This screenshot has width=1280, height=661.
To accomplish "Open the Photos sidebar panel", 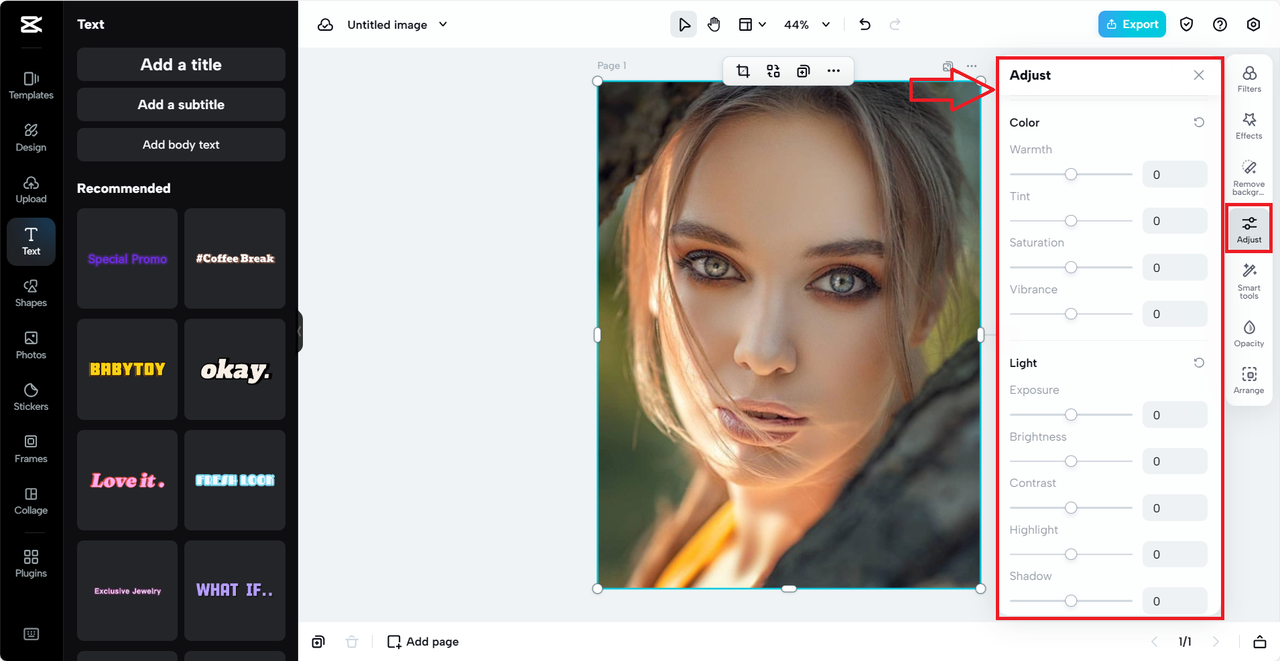I will [31, 345].
